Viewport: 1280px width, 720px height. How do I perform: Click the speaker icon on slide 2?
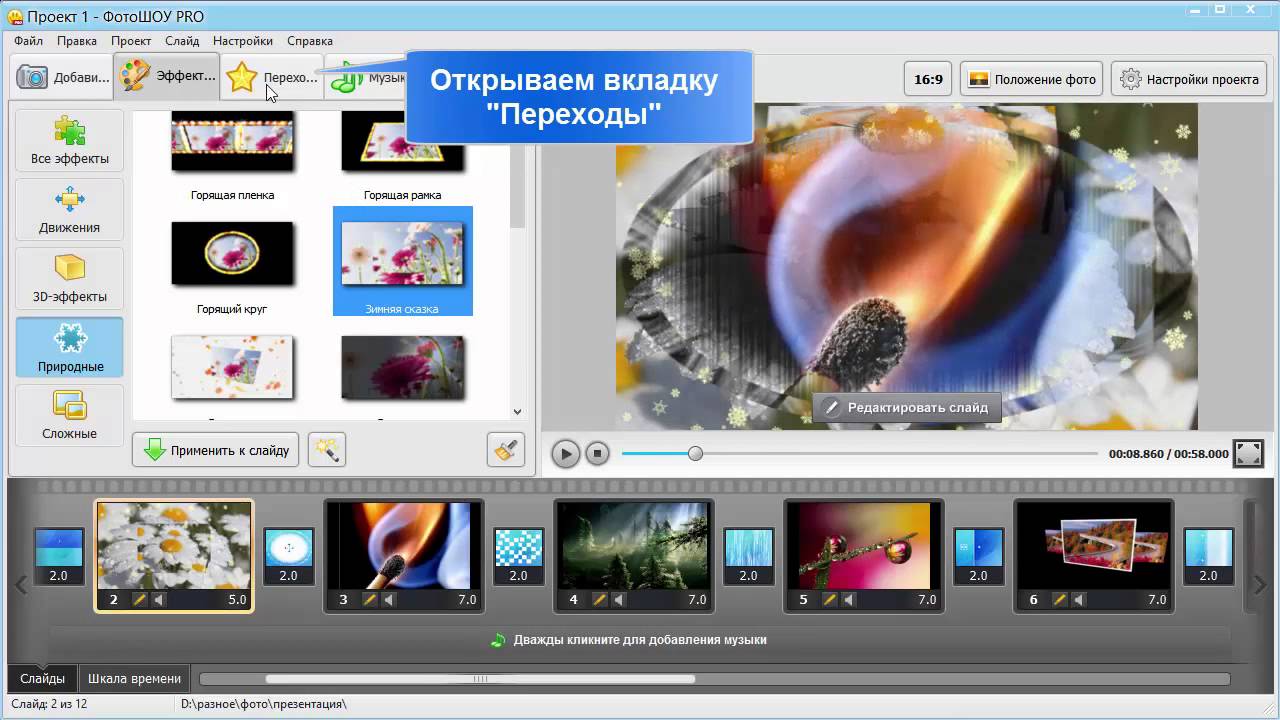pyautogui.click(x=158, y=600)
